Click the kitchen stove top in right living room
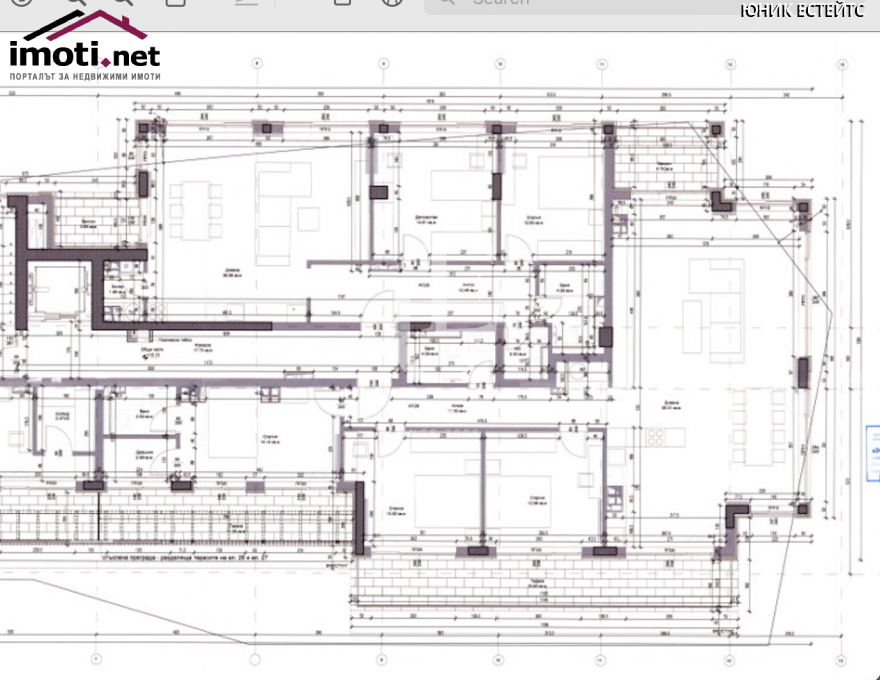This screenshot has height=680, width=880. [655, 437]
